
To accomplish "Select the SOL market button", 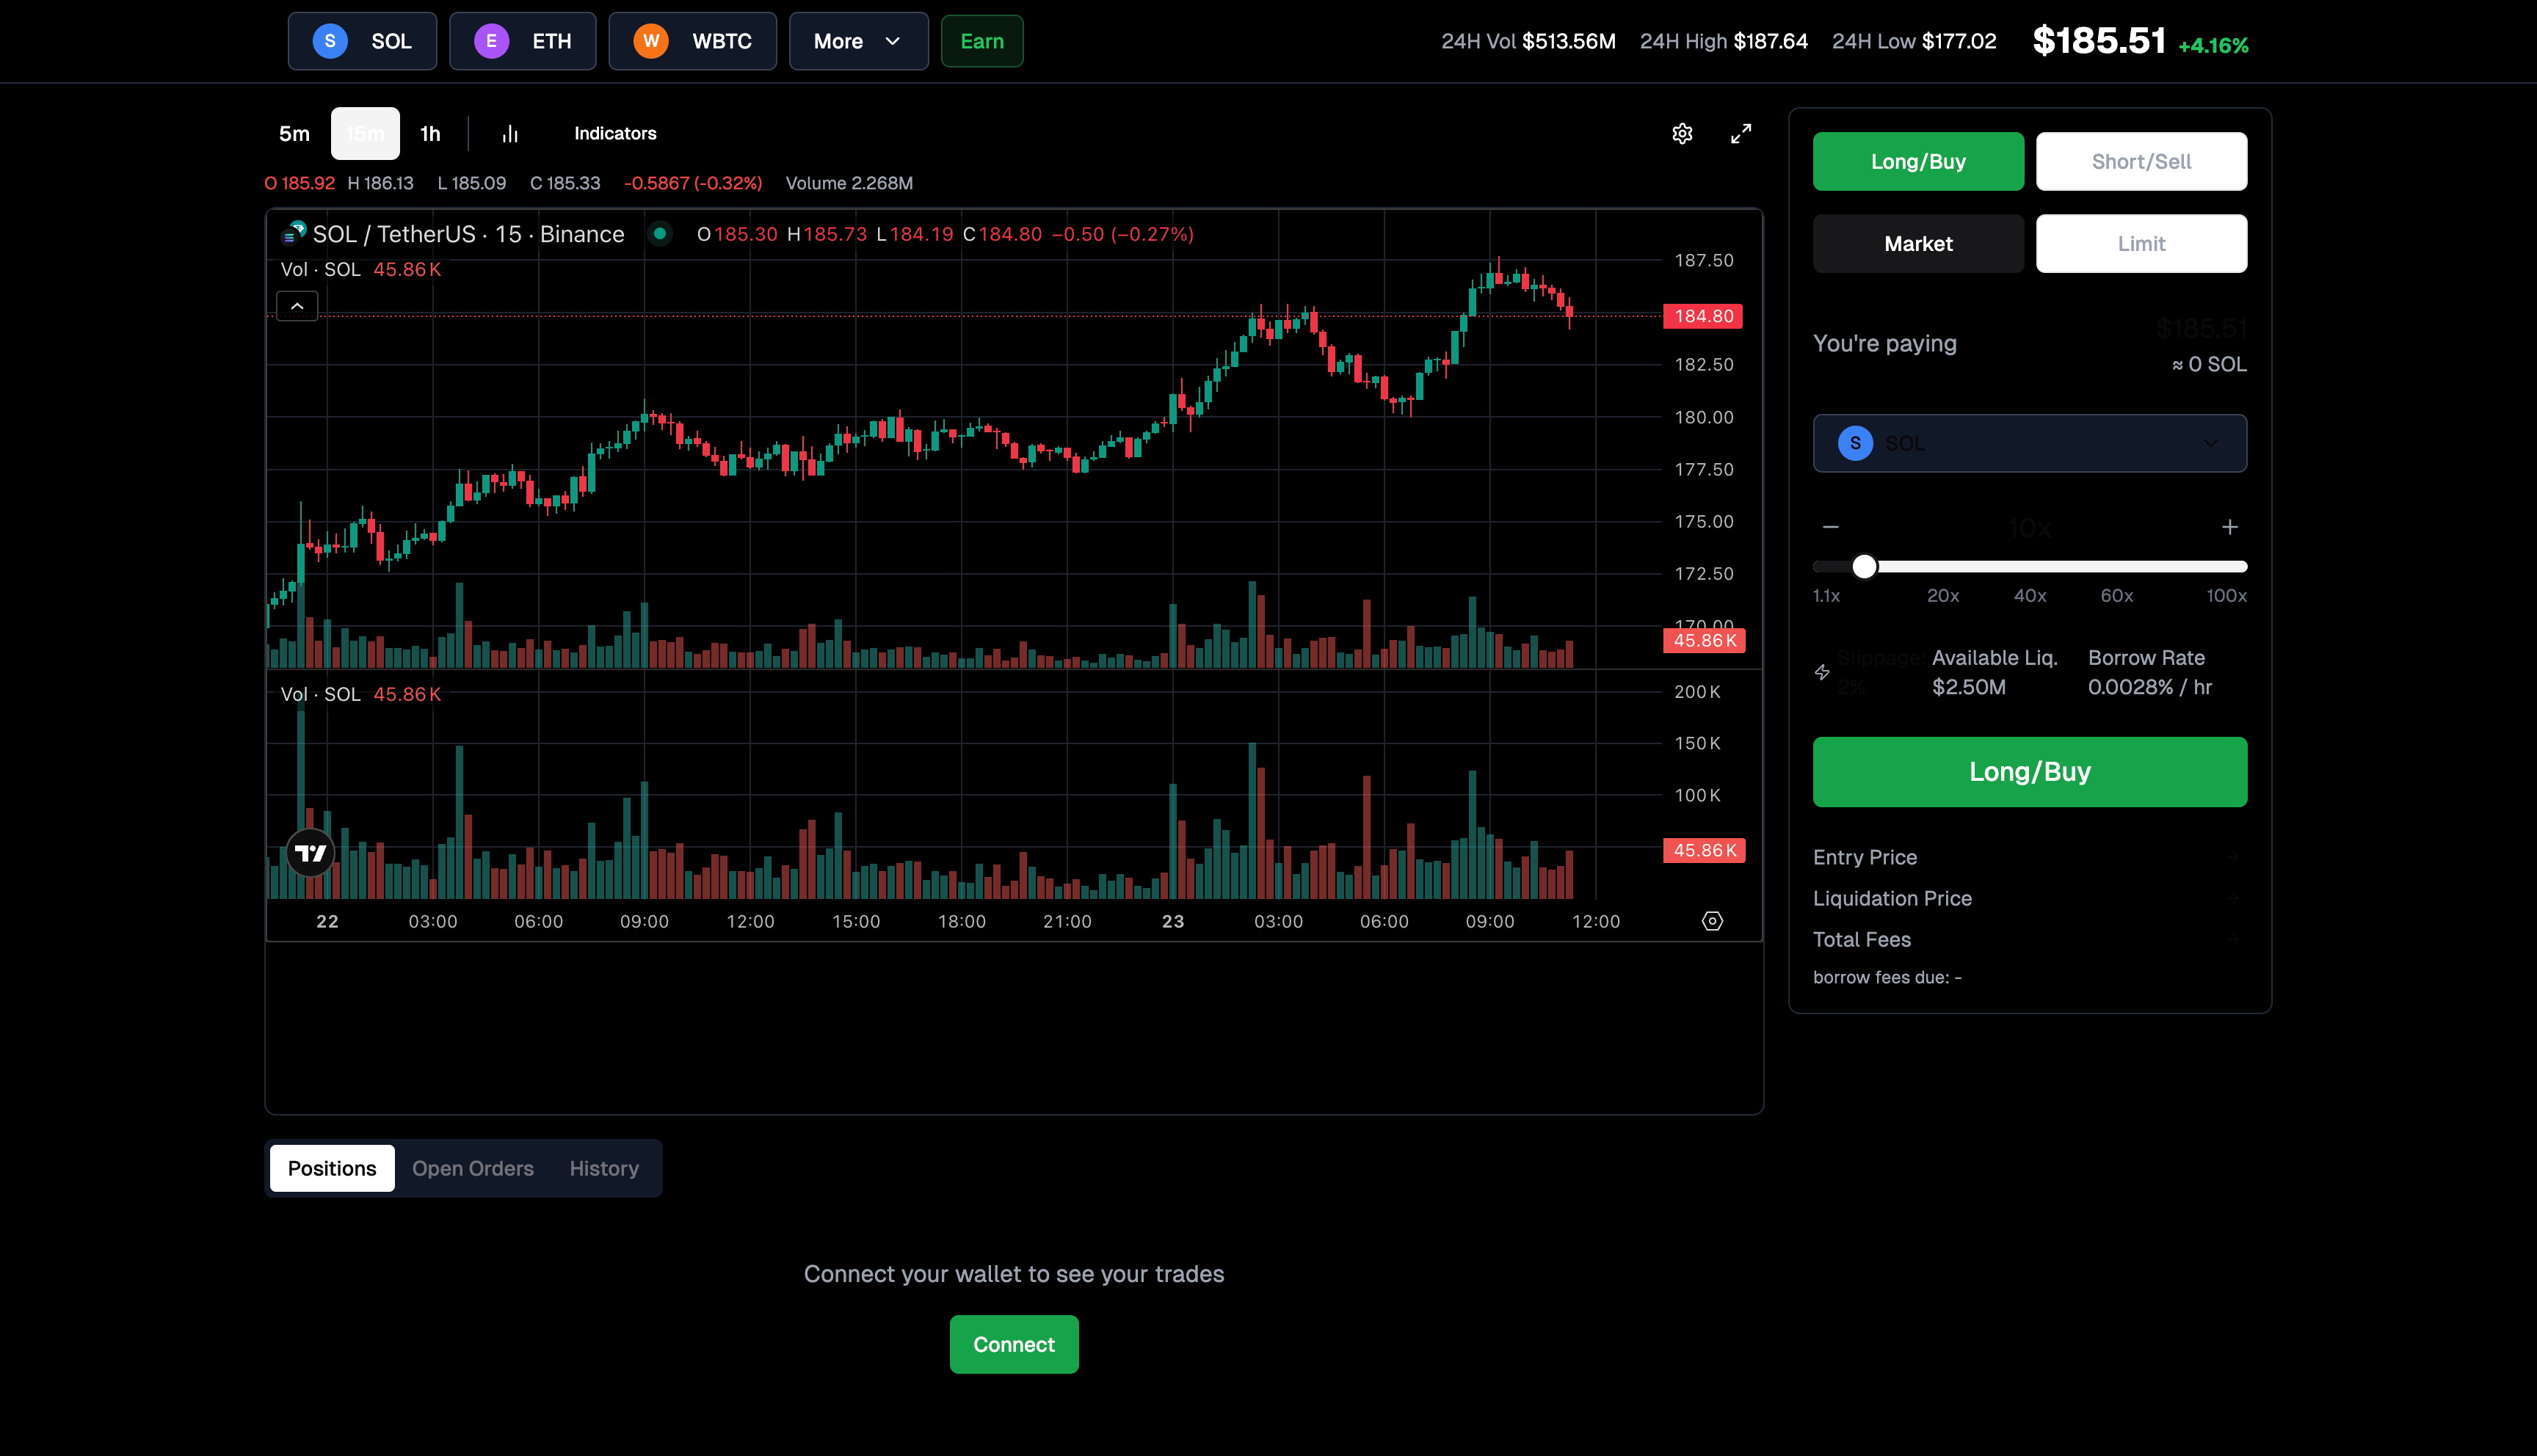I will pyautogui.click(x=362, y=41).
